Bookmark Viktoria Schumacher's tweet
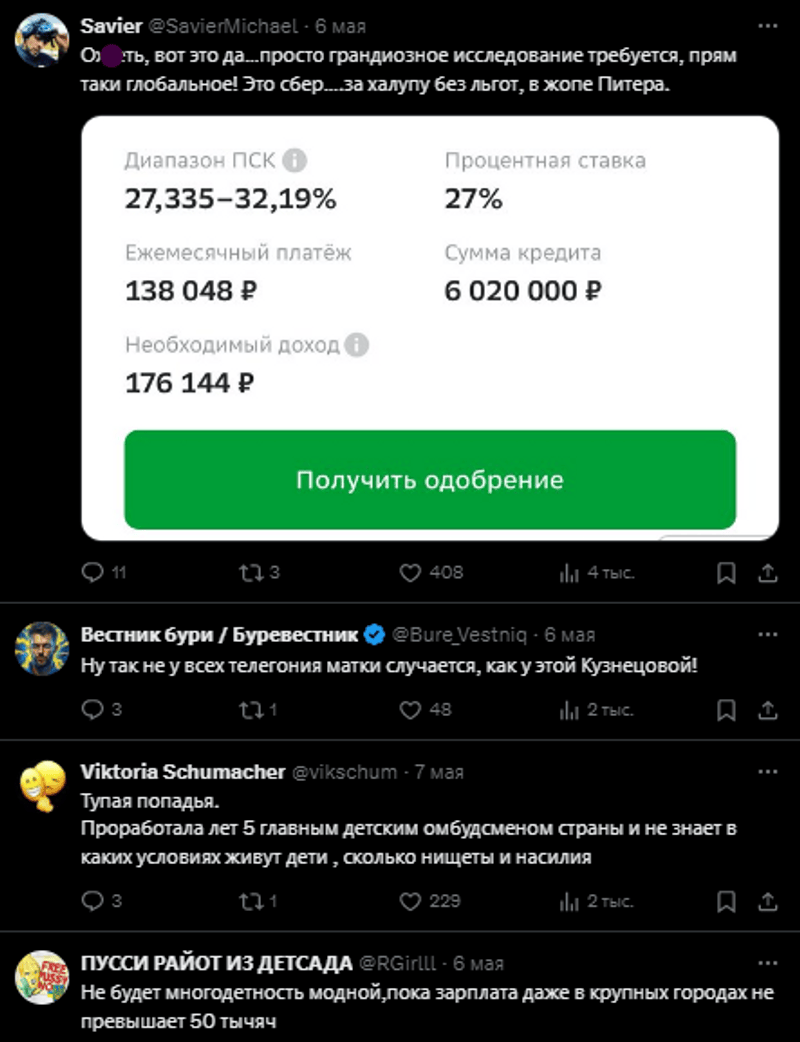 point(727,901)
